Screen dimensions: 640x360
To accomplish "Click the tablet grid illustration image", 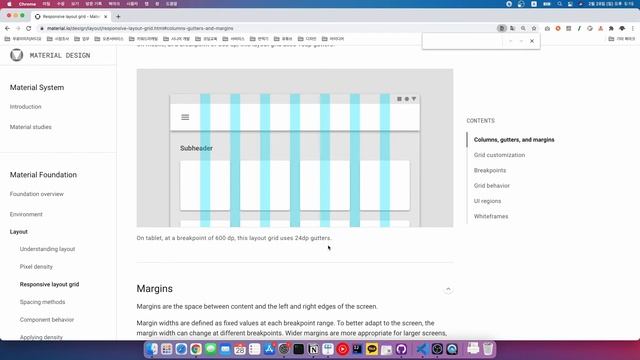I will (x=295, y=148).
